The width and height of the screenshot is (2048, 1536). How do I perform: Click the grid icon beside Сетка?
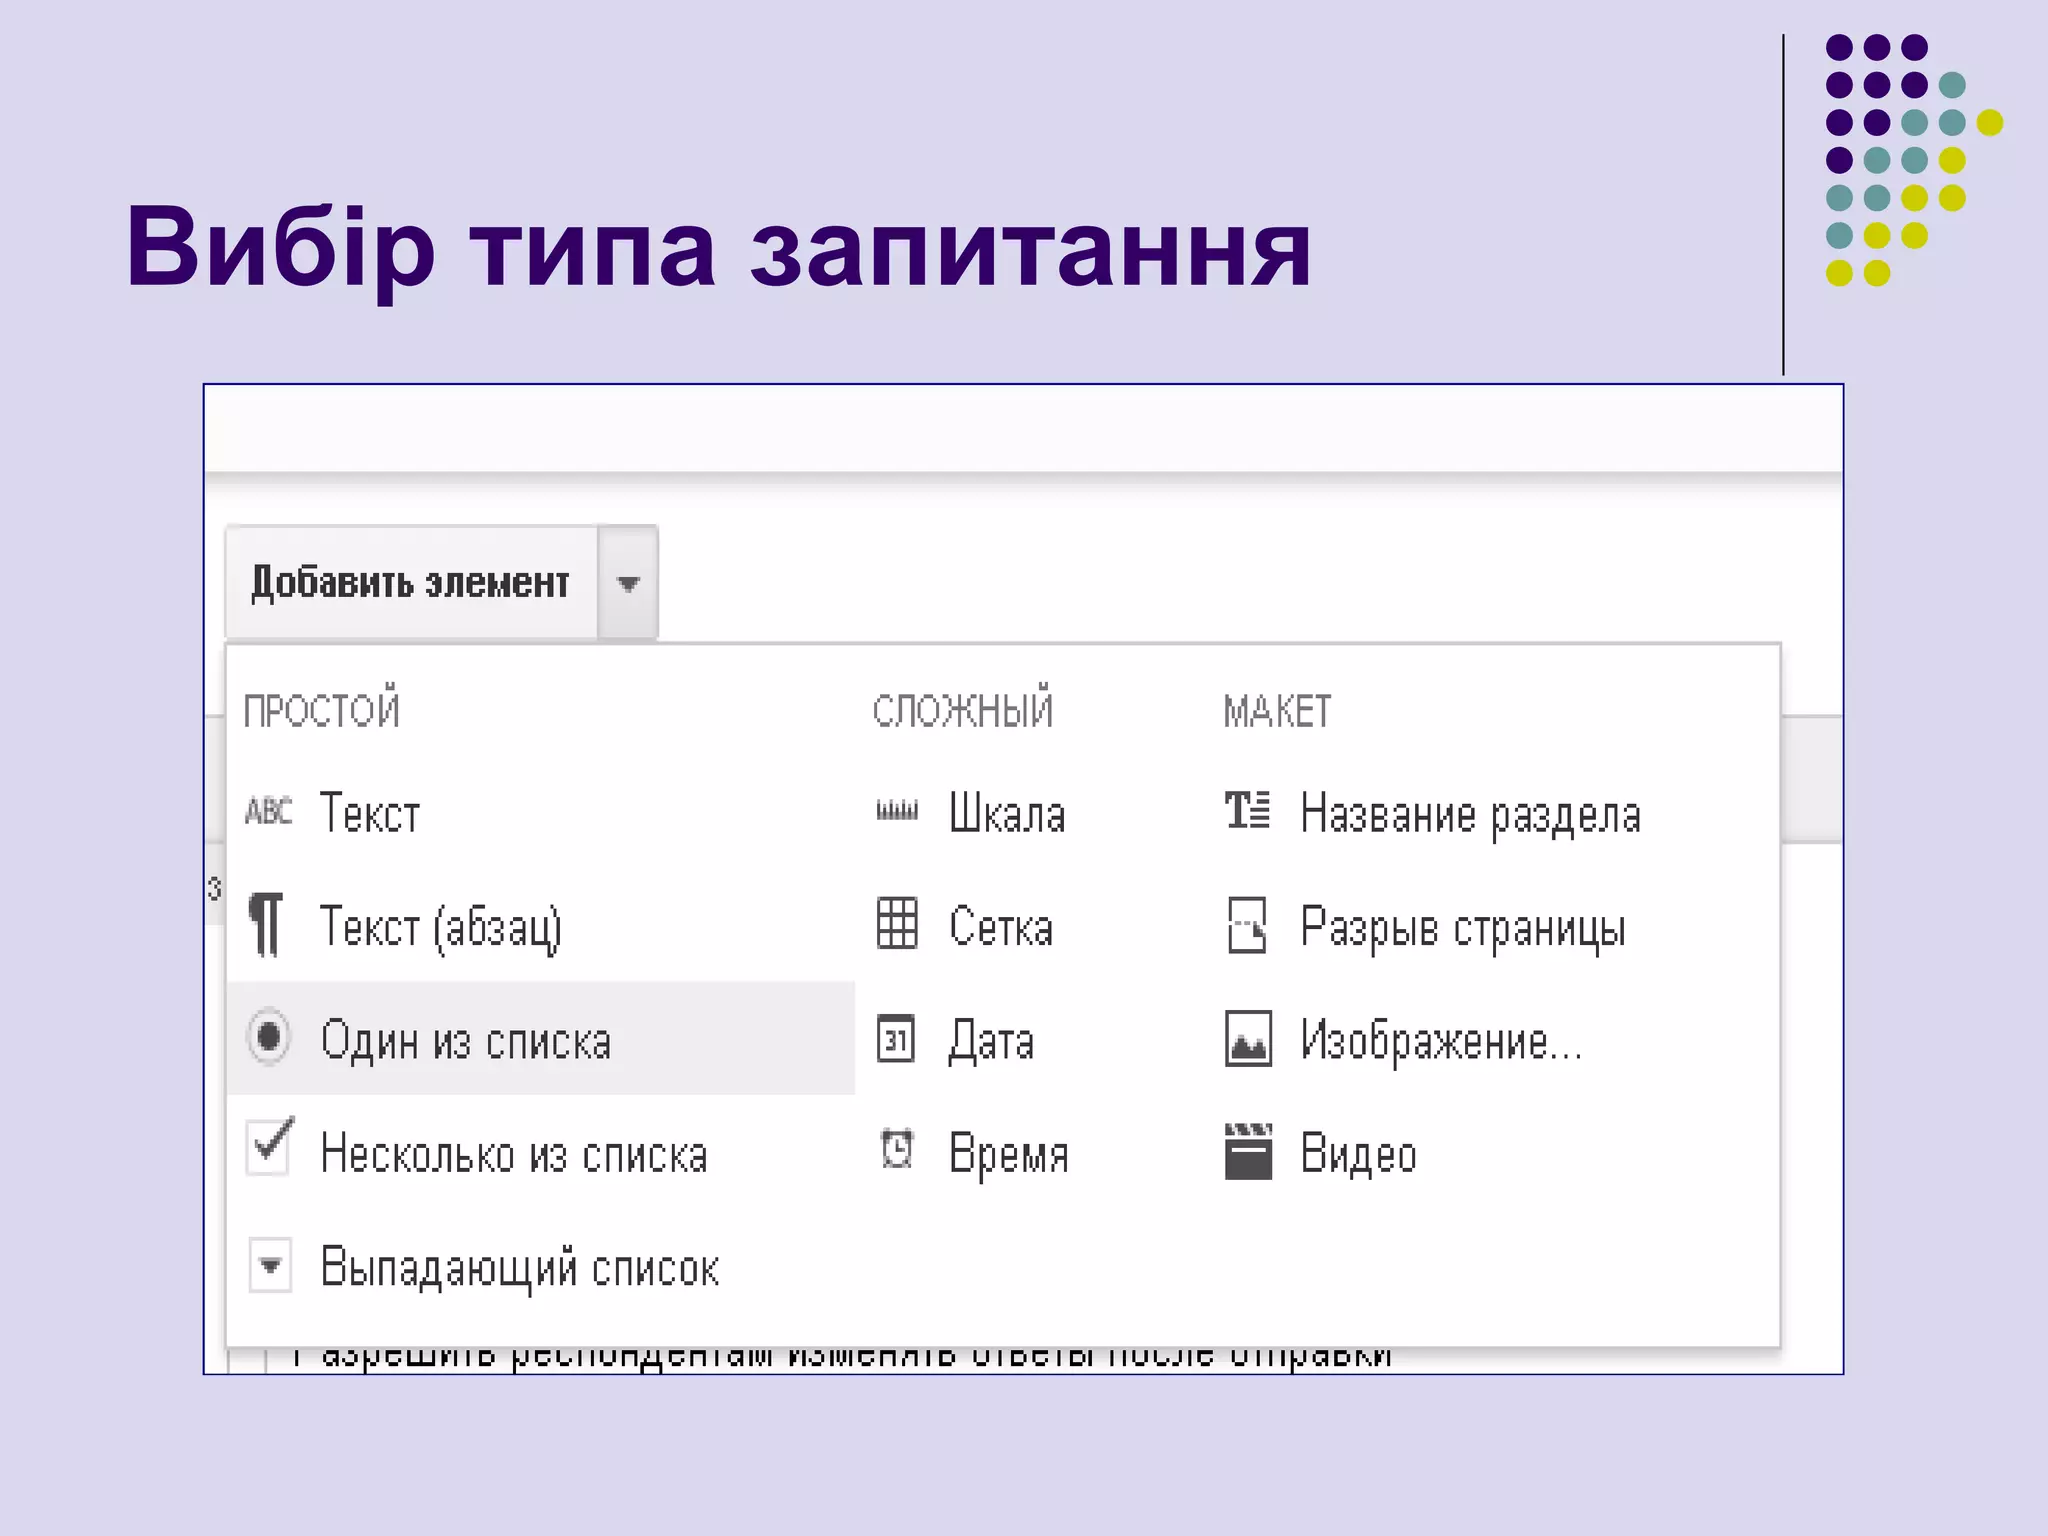(897, 923)
